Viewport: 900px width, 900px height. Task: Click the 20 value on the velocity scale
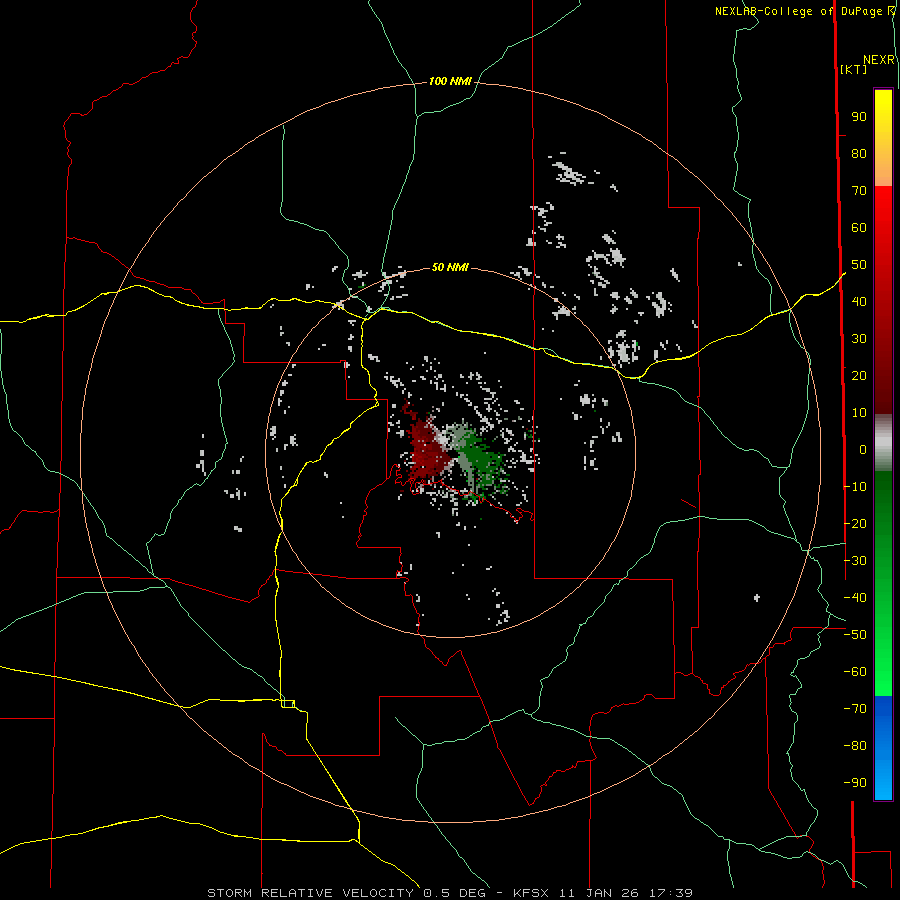[859, 375]
